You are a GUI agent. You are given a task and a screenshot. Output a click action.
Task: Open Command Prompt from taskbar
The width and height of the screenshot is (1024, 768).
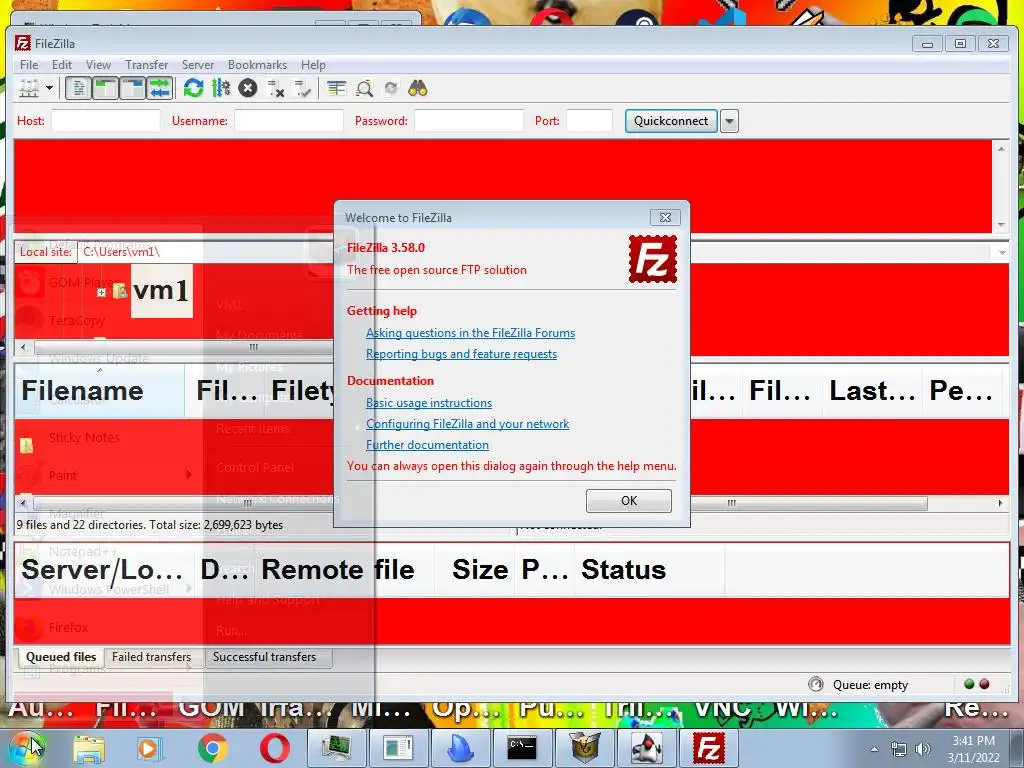click(x=522, y=748)
